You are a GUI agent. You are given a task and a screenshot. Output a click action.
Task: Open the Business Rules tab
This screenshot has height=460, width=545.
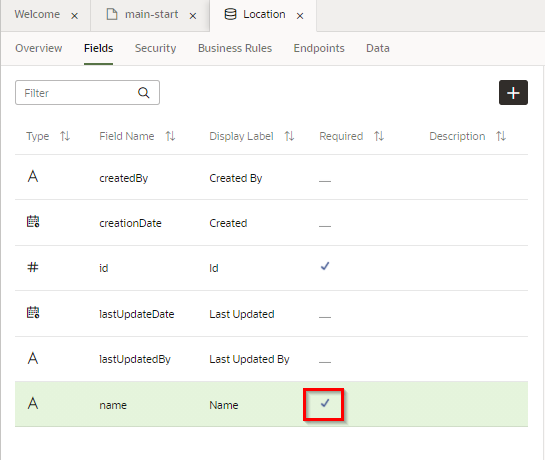click(x=235, y=48)
